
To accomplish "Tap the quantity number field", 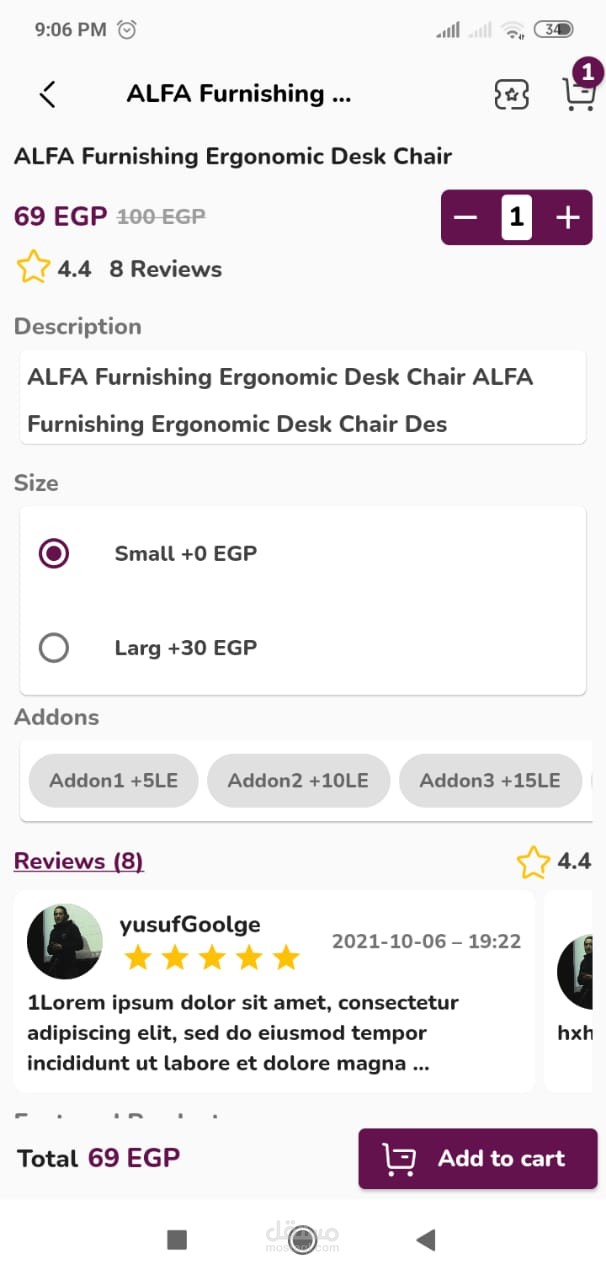I will tap(516, 217).
